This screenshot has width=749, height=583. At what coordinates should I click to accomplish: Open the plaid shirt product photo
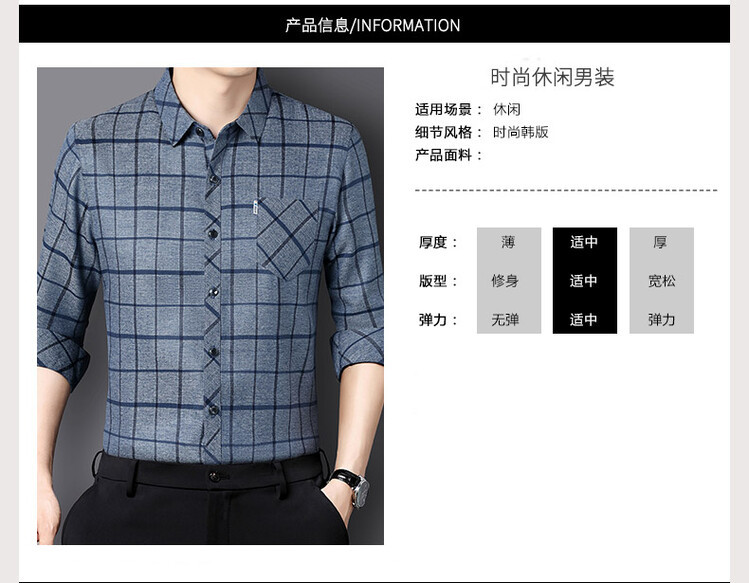(210, 306)
